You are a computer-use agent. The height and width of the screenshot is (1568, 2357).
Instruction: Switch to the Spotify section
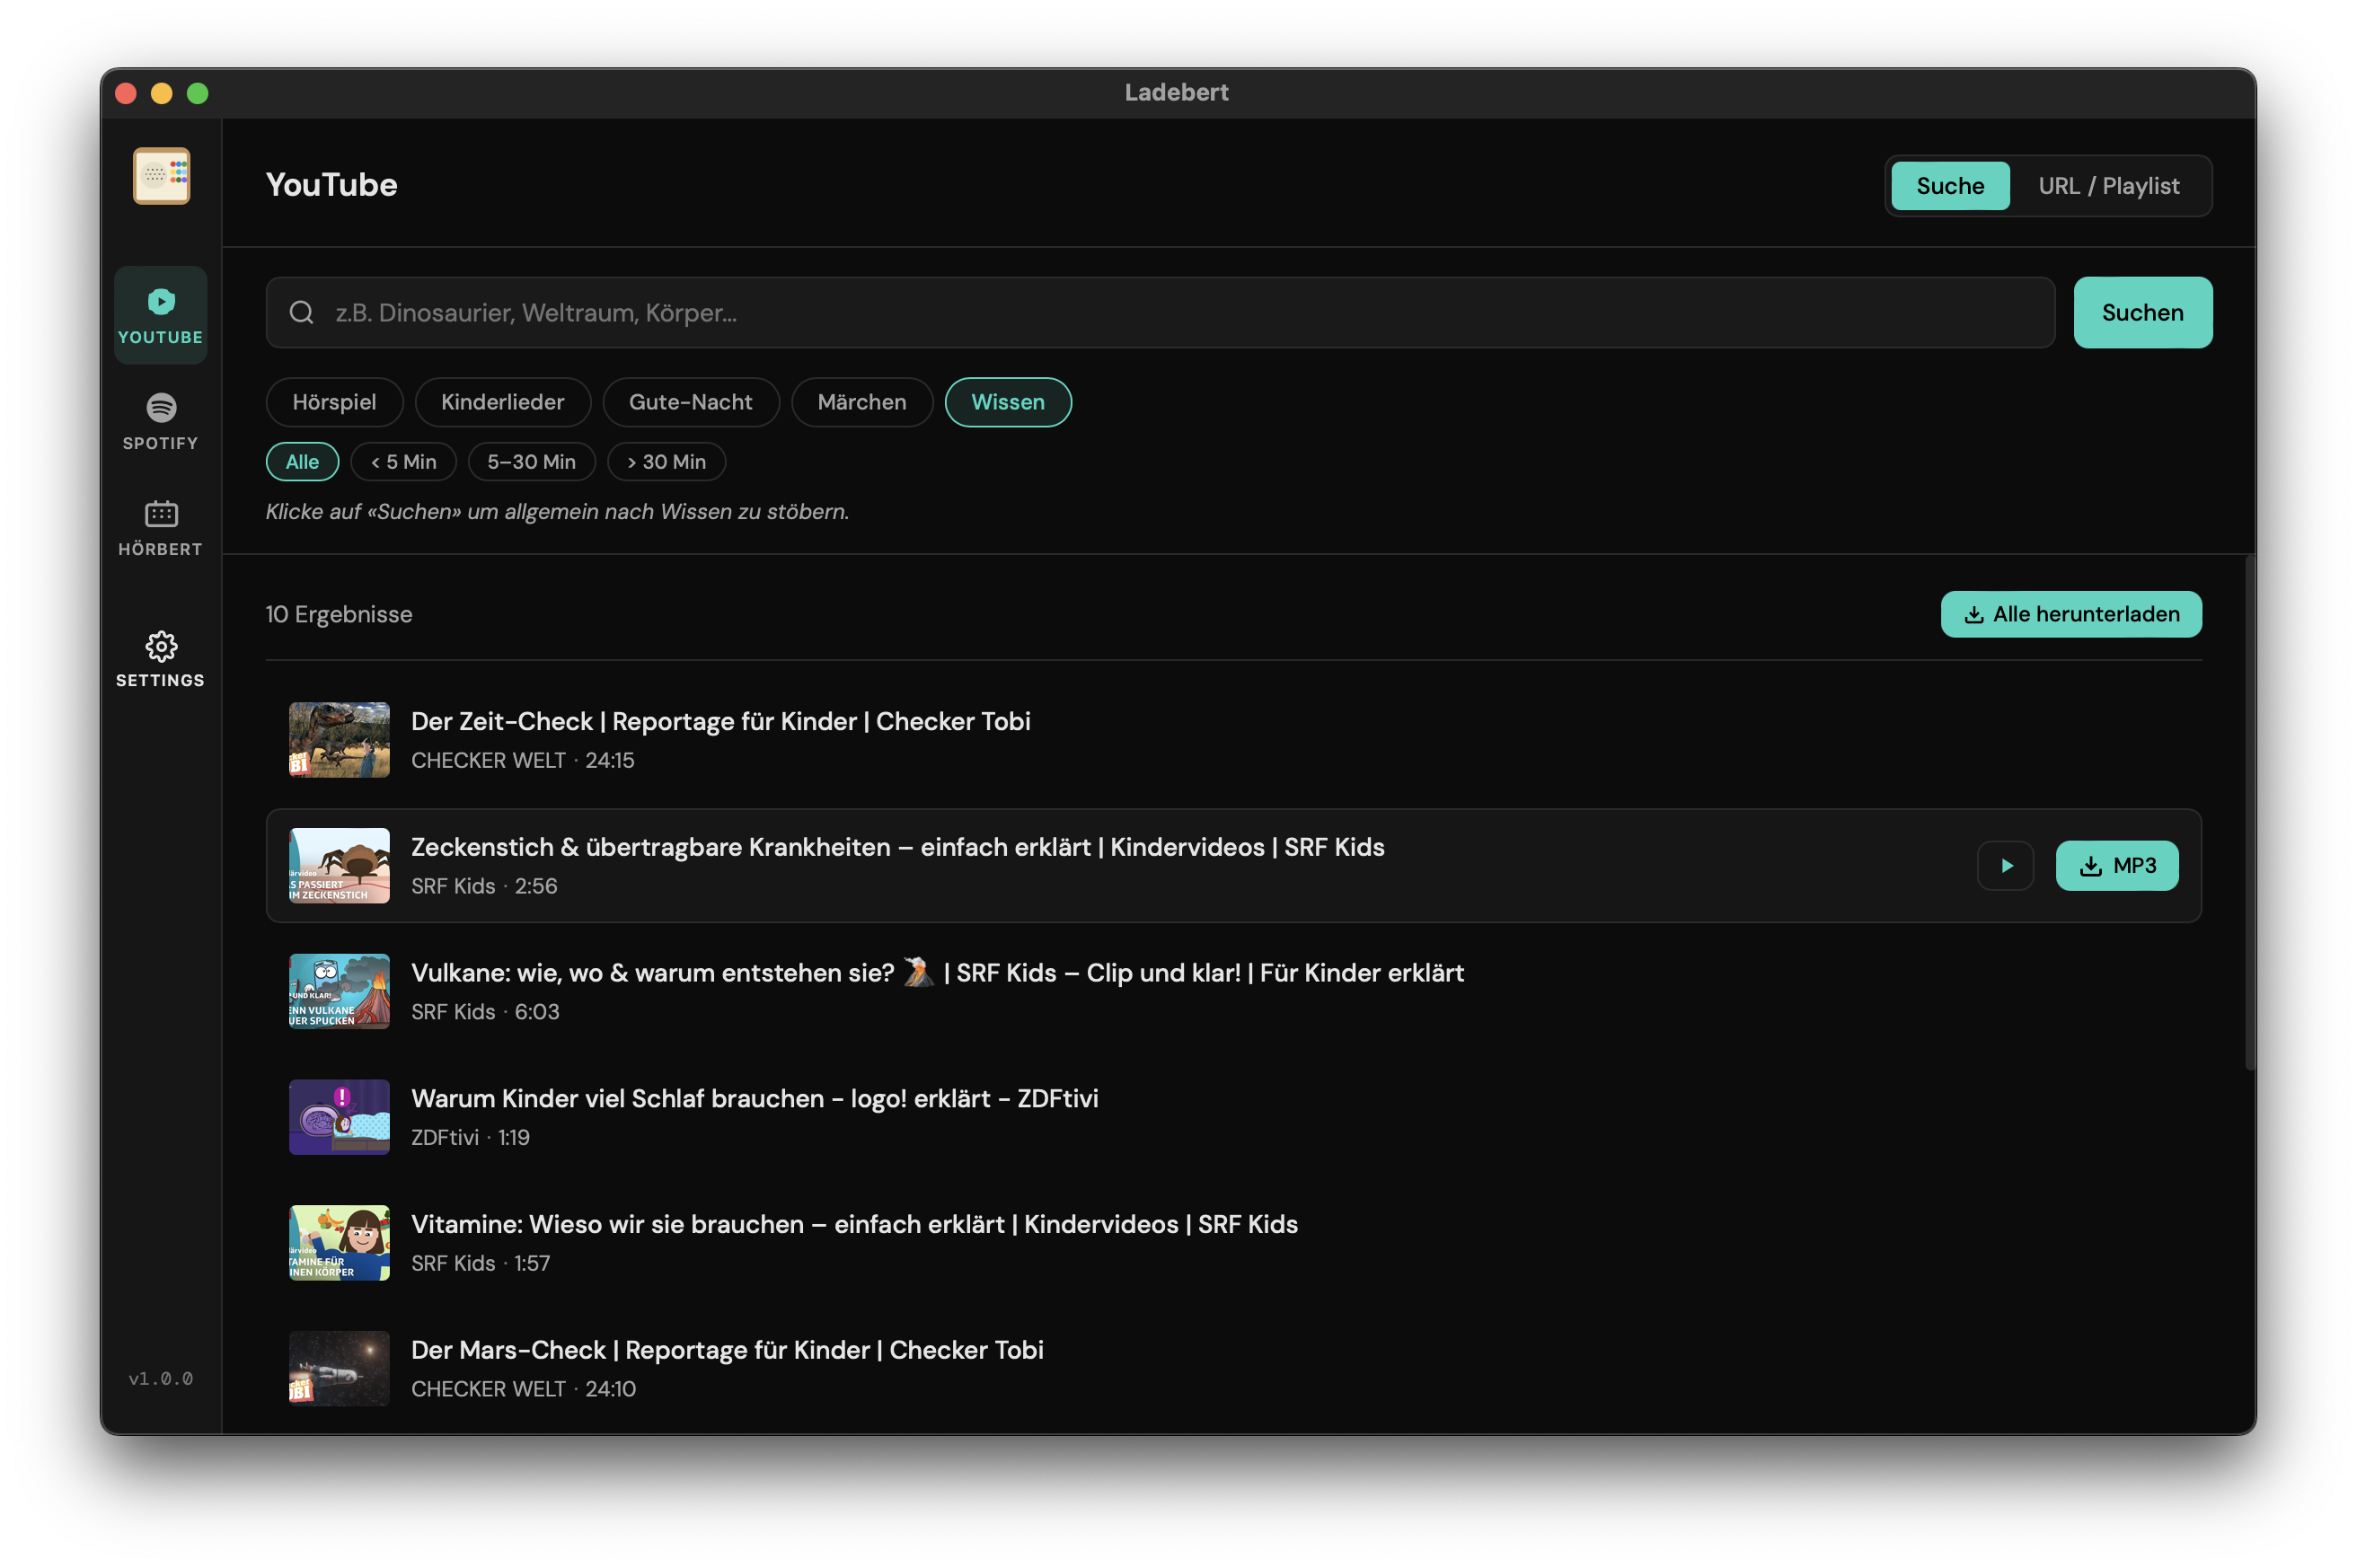point(160,422)
